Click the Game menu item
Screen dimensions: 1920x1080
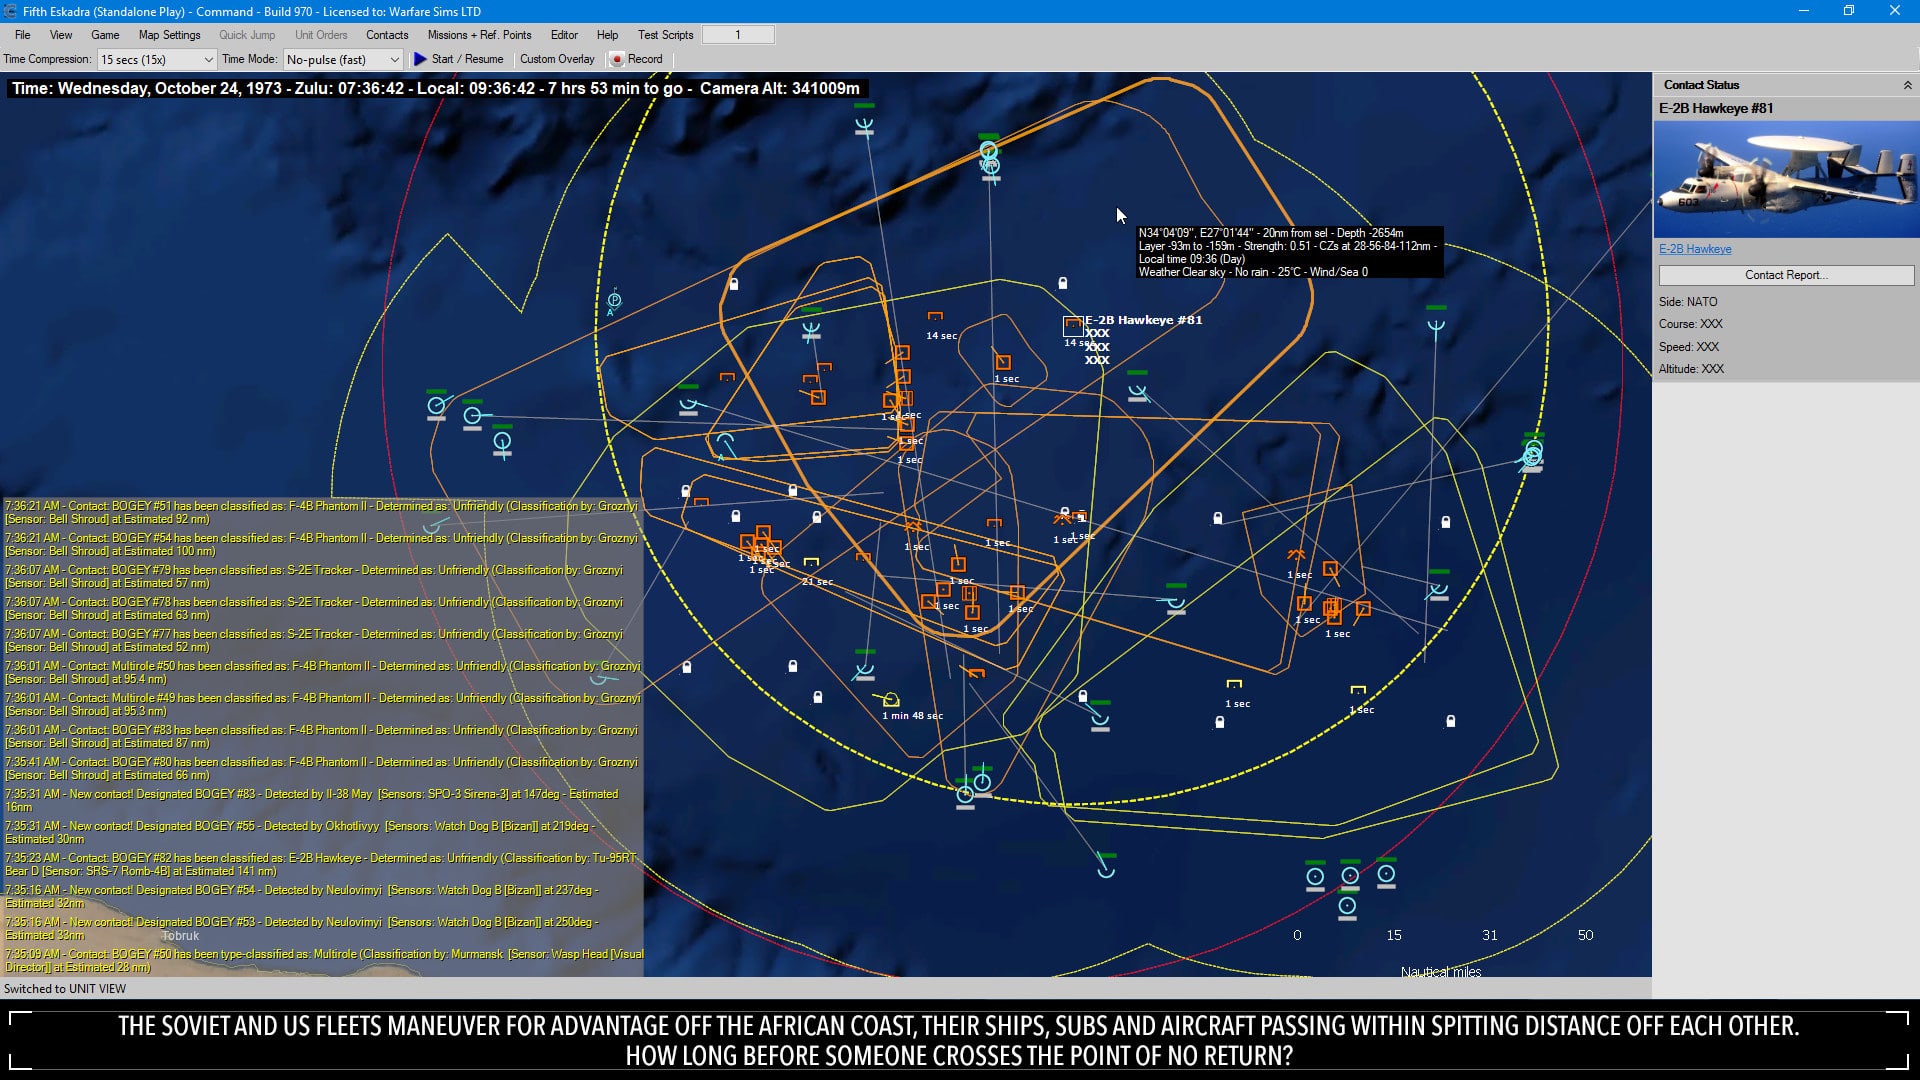point(105,34)
